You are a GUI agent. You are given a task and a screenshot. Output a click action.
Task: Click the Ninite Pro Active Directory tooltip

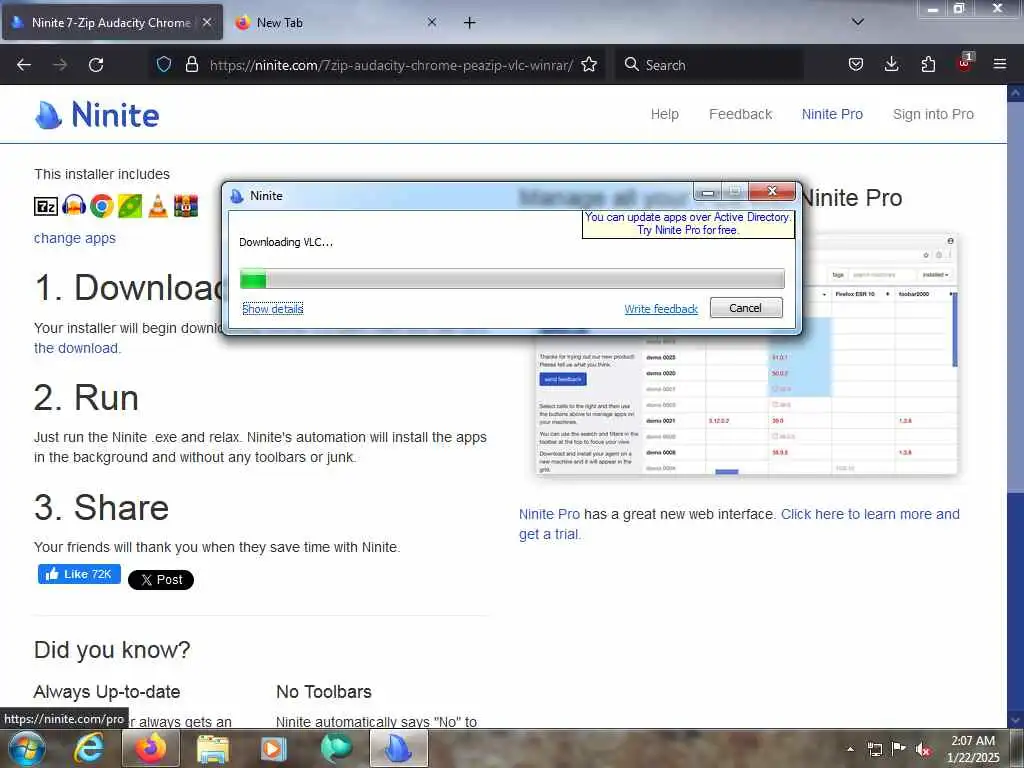coord(688,223)
